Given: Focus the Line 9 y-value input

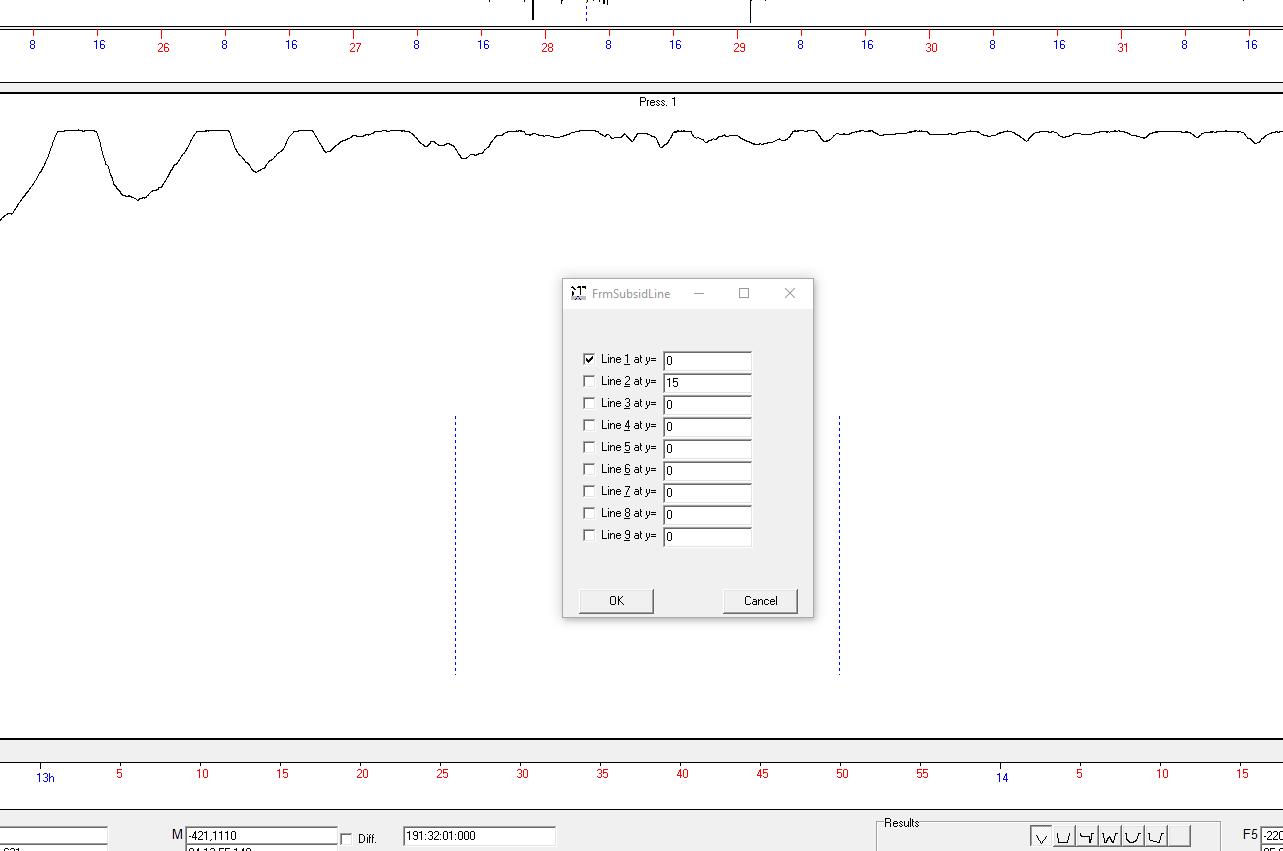Looking at the screenshot, I should click(x=707, y=536).
